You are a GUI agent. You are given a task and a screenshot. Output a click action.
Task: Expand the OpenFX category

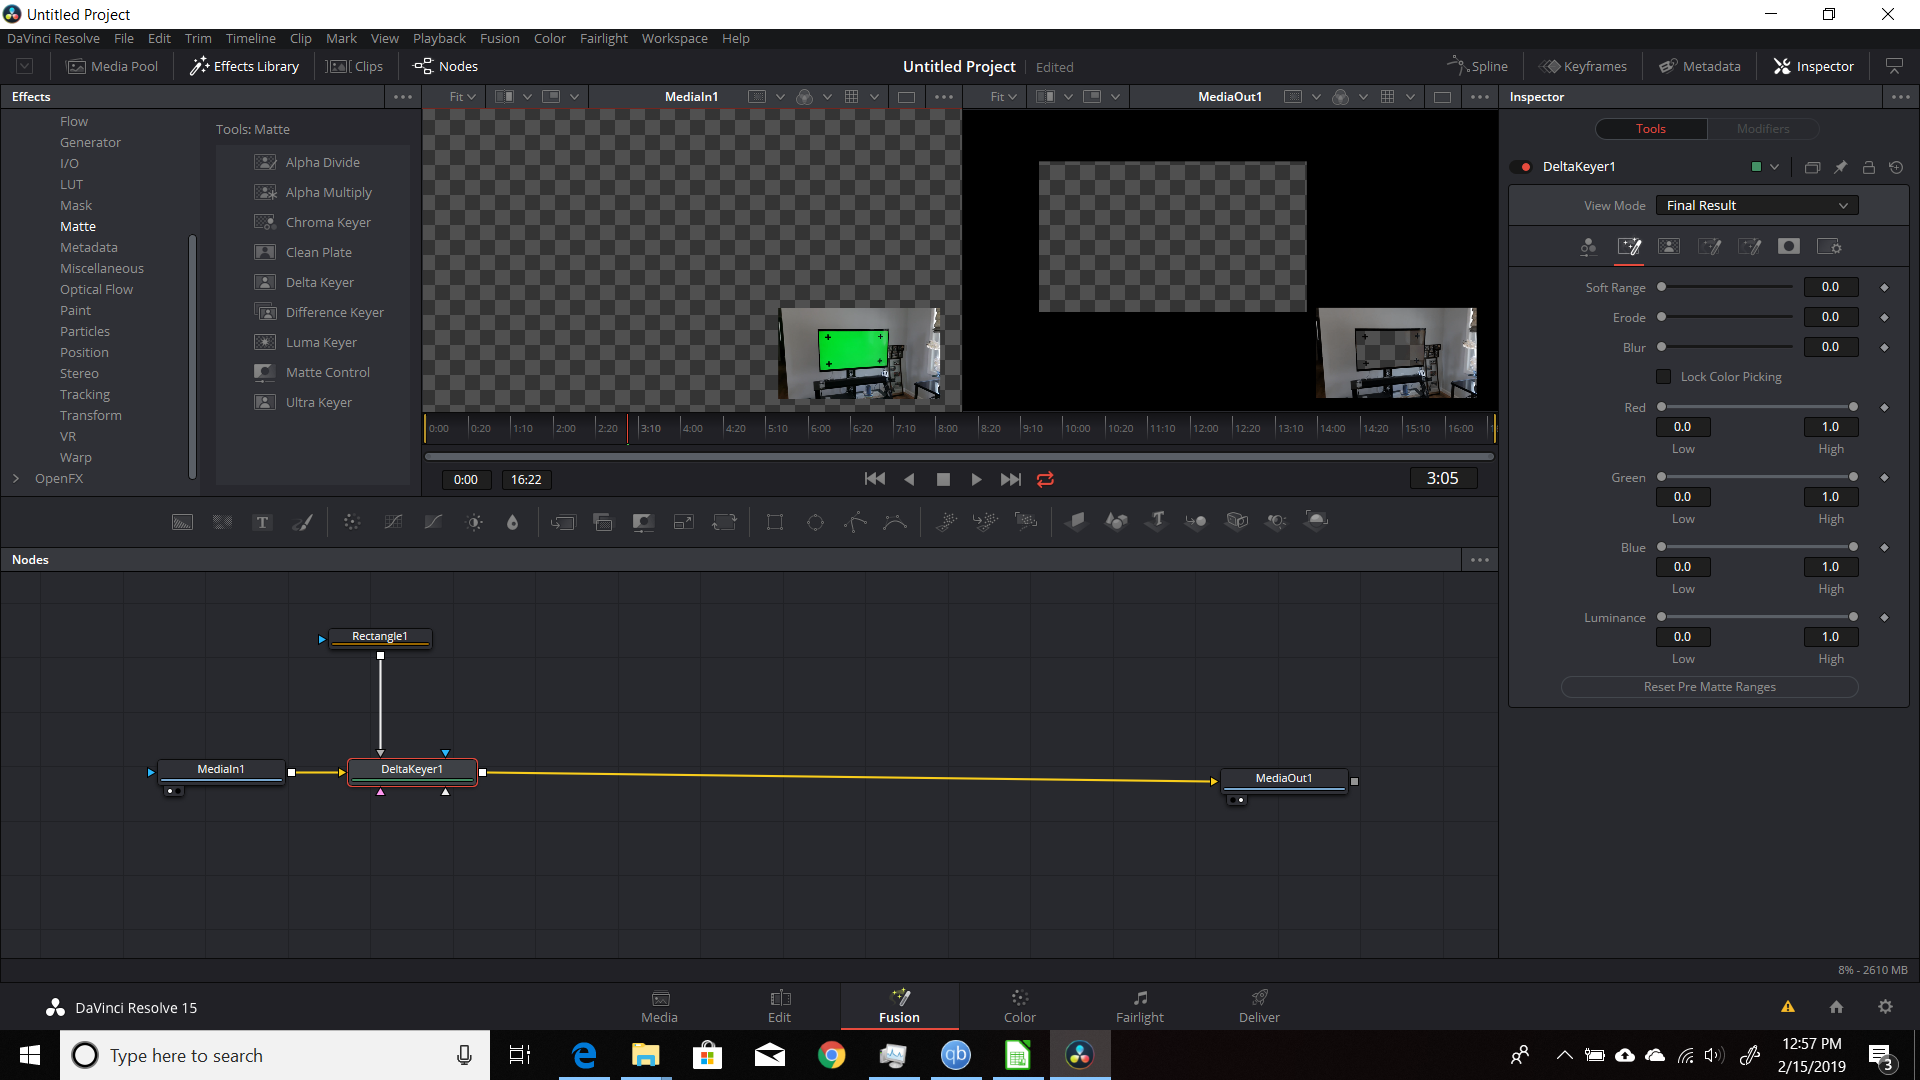[x=16, y=478]
